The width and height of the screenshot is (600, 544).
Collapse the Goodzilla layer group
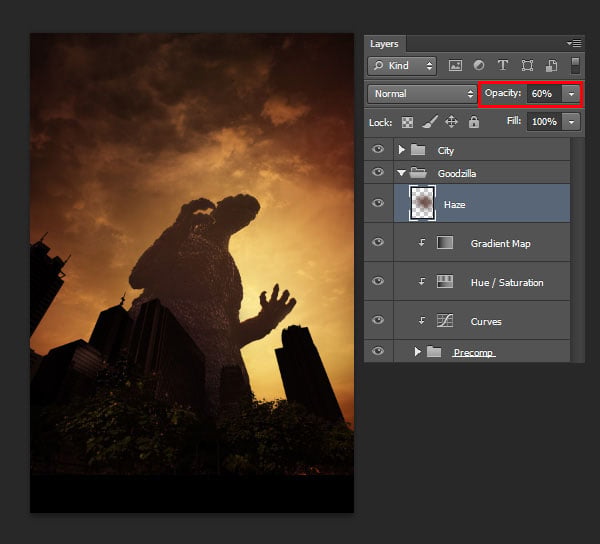(401, 173)
